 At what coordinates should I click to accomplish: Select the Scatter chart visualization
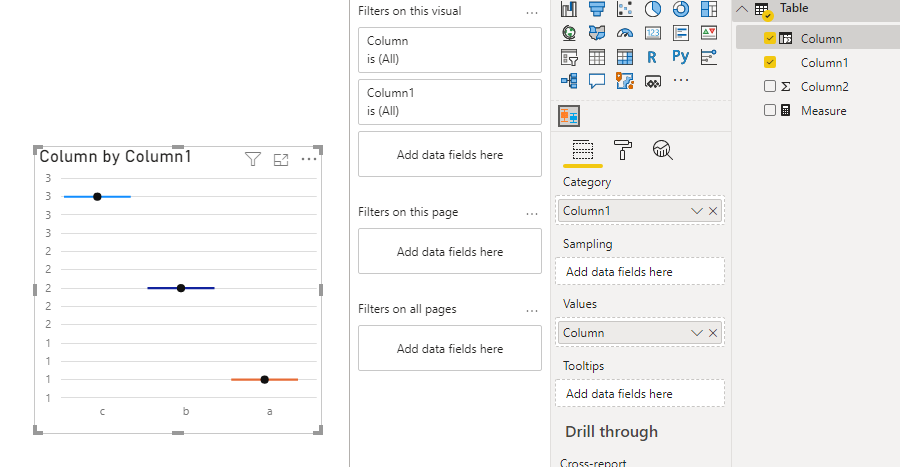click(x=624, y=9)
